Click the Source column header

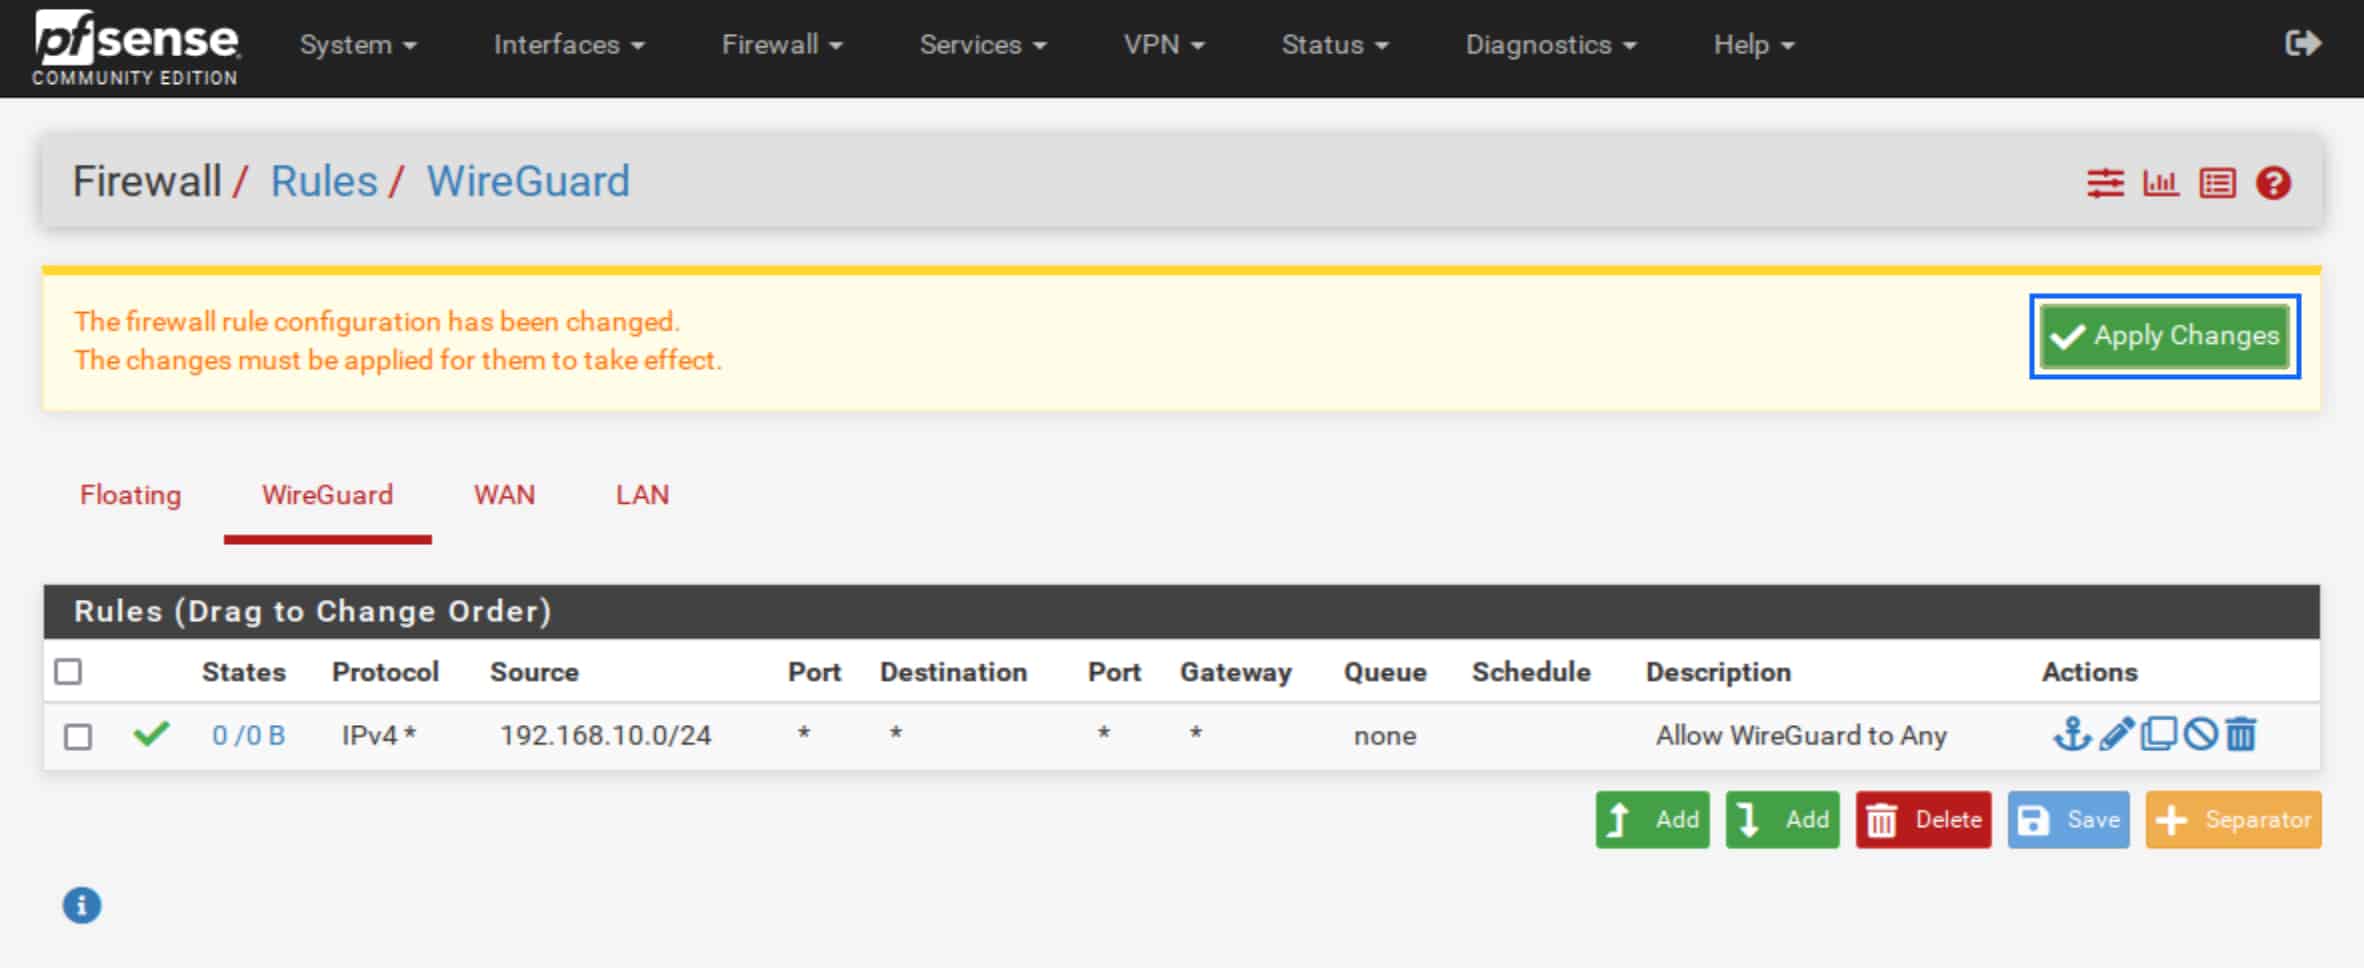pos(534,672)
